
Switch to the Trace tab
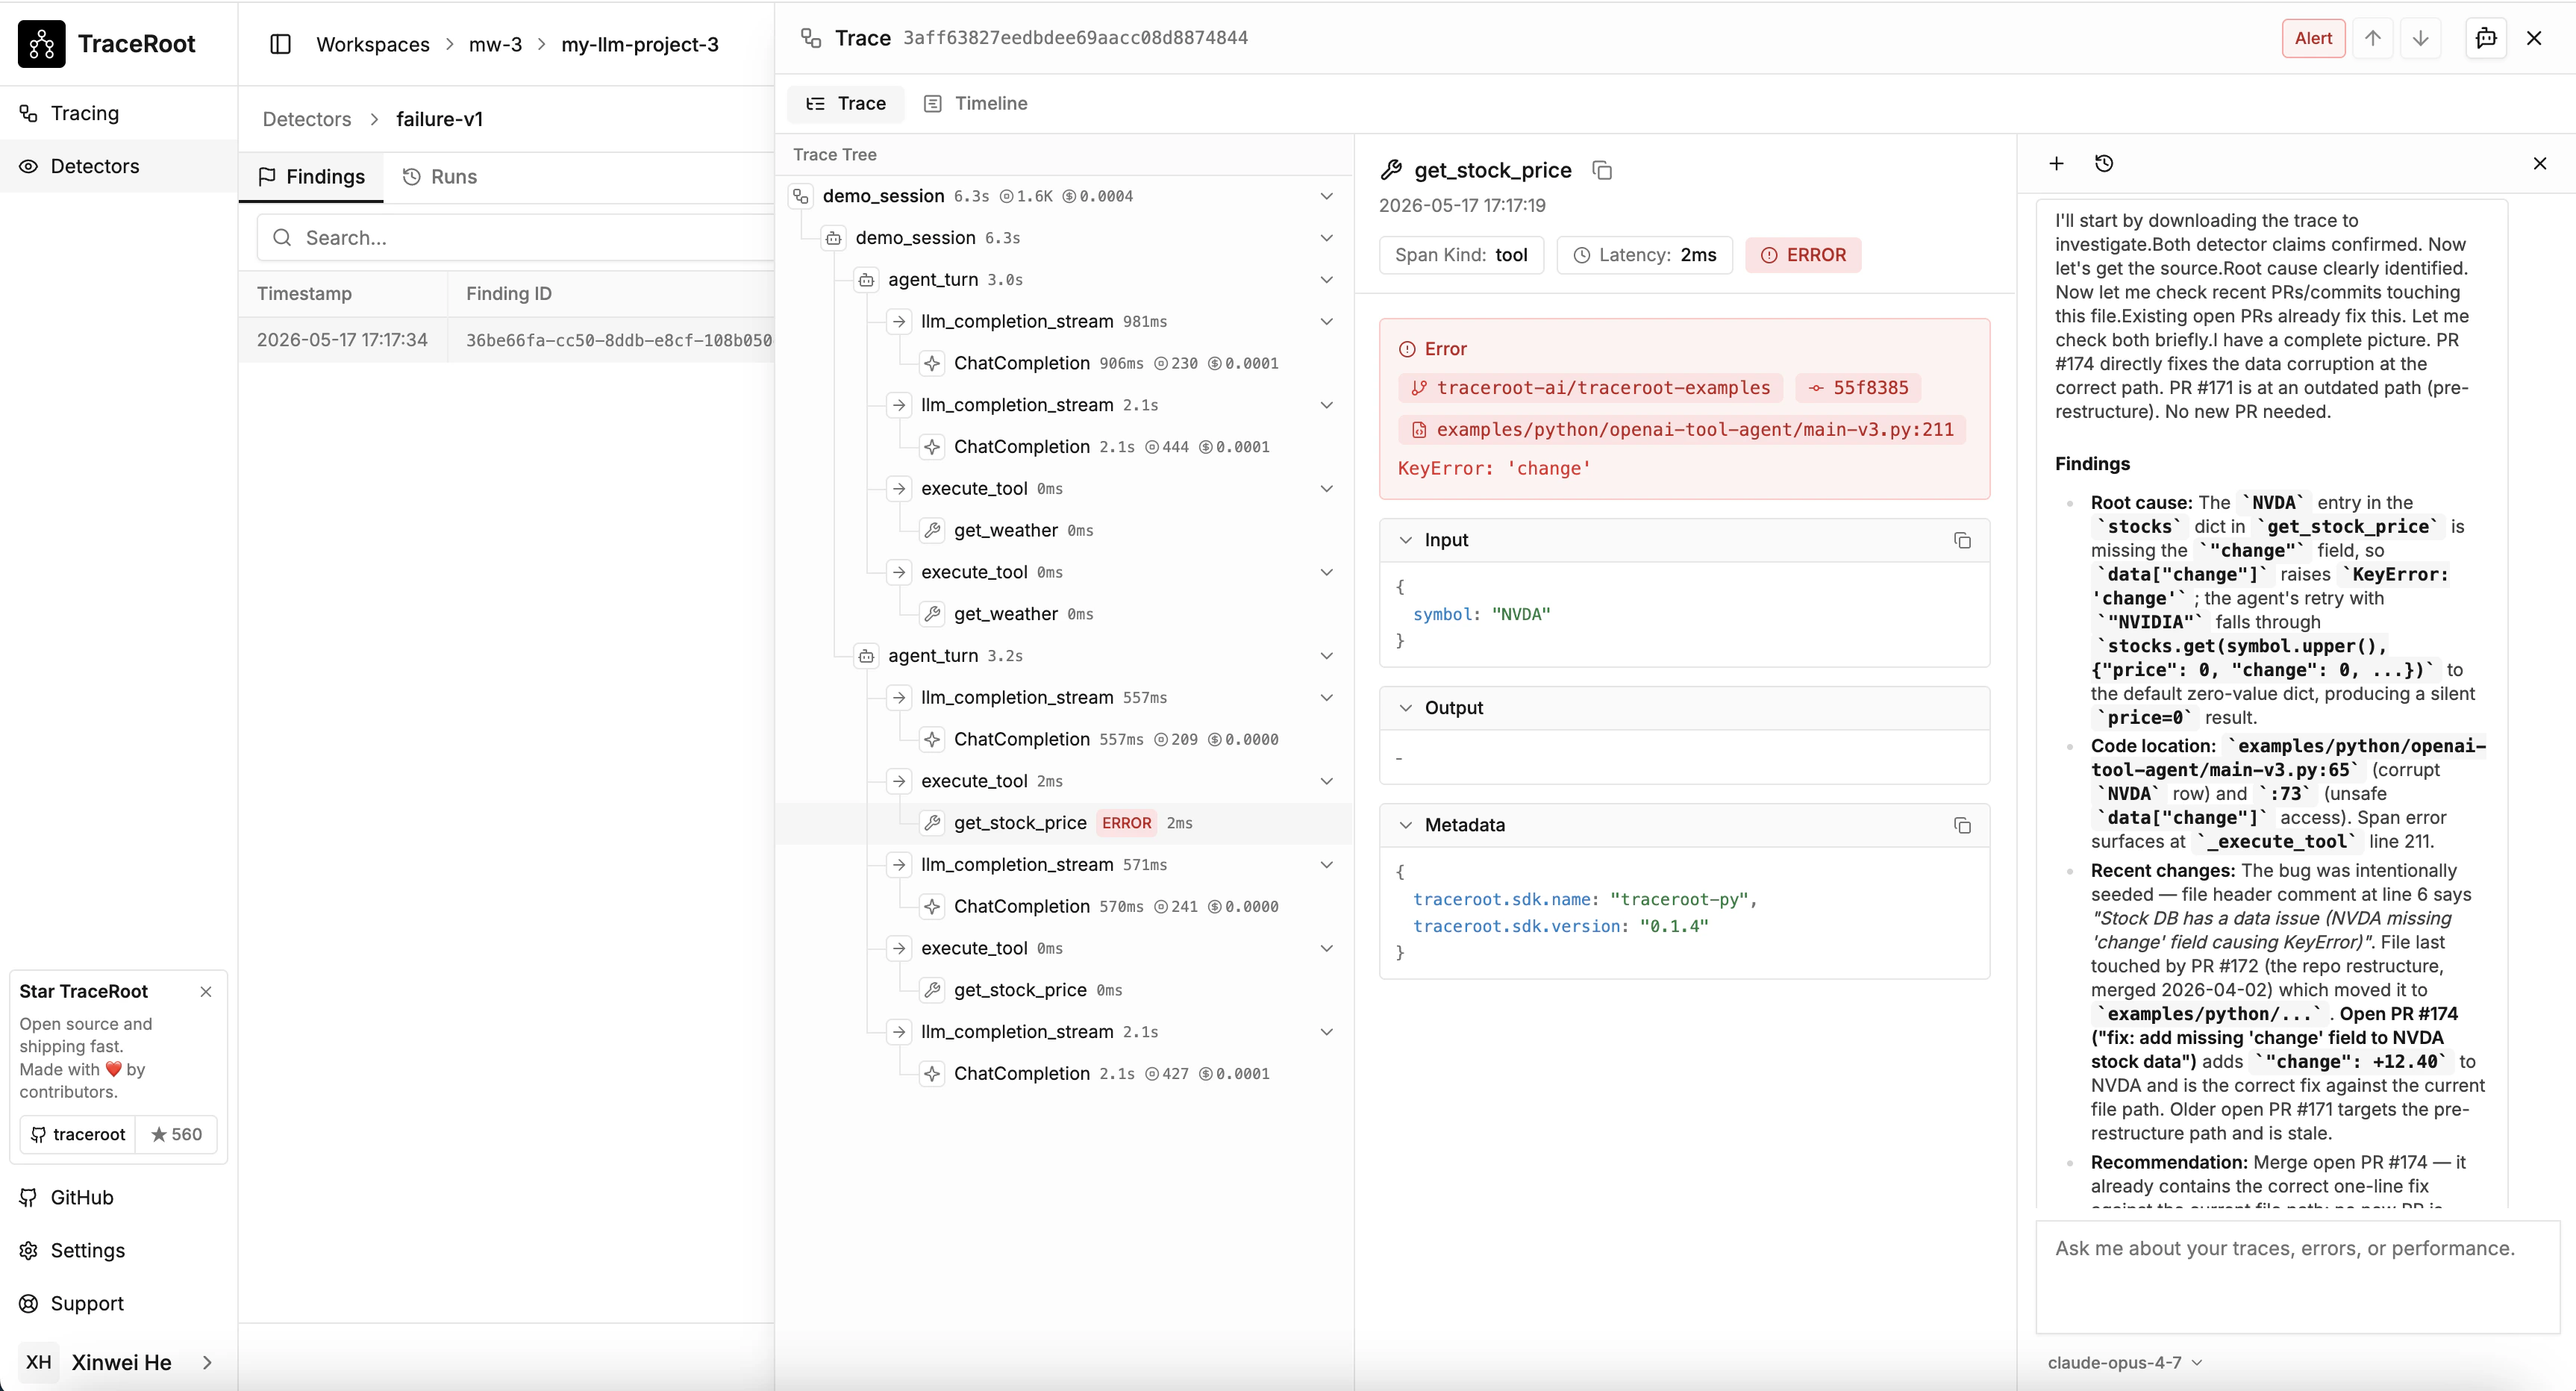click(846, 103)
